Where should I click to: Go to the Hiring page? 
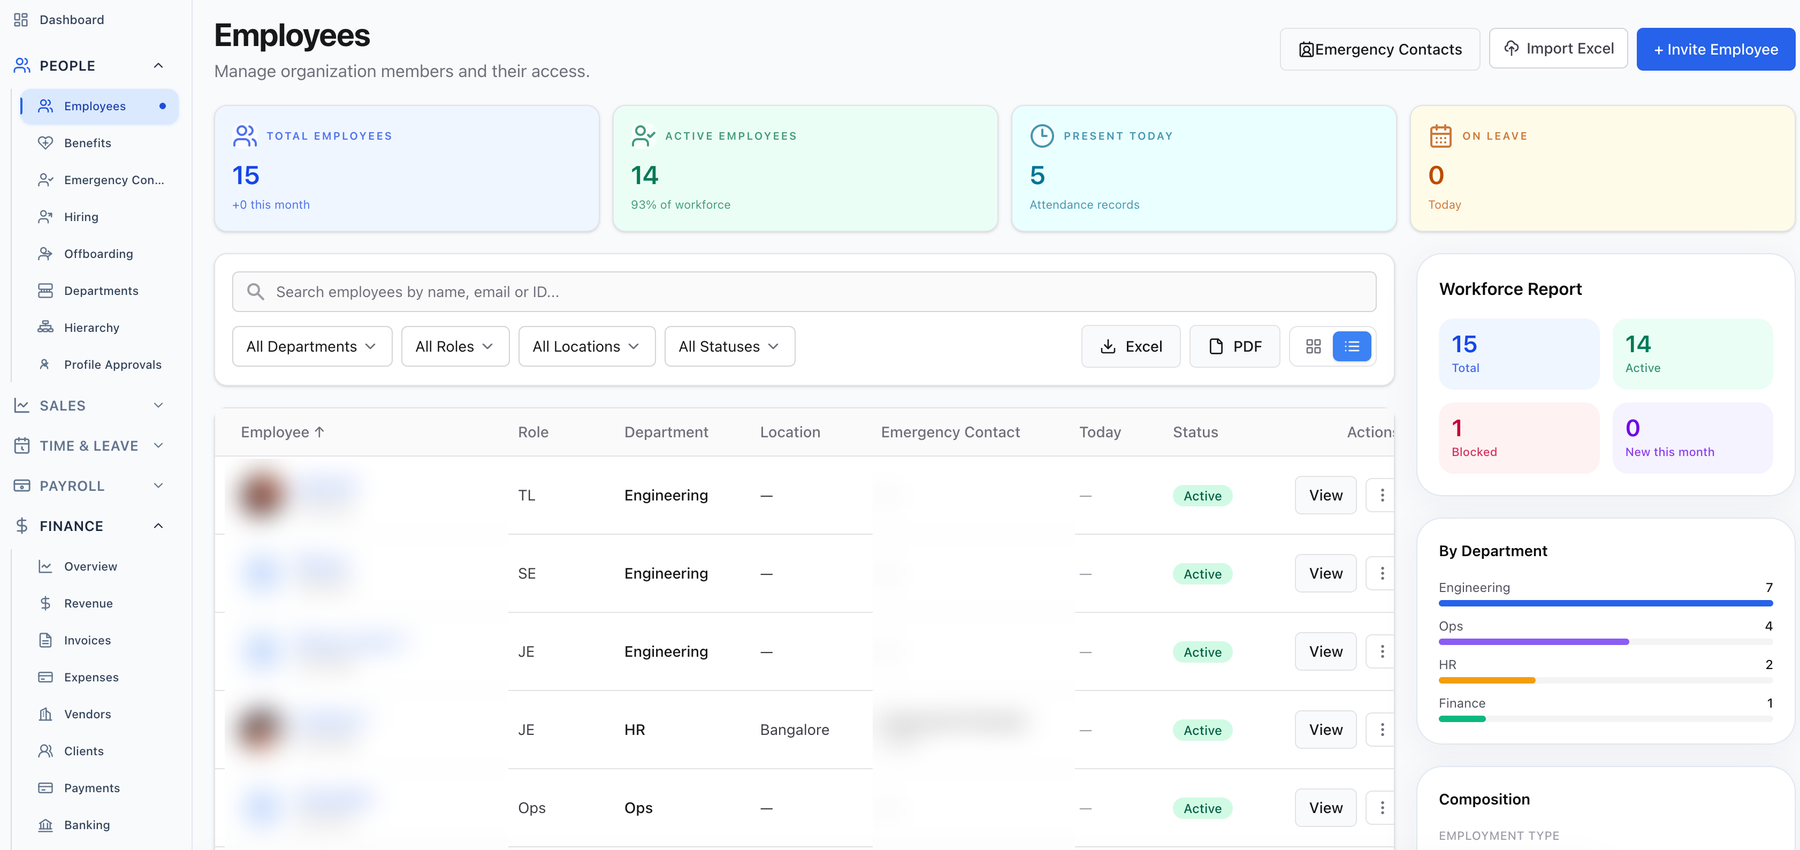click(81, 217)
